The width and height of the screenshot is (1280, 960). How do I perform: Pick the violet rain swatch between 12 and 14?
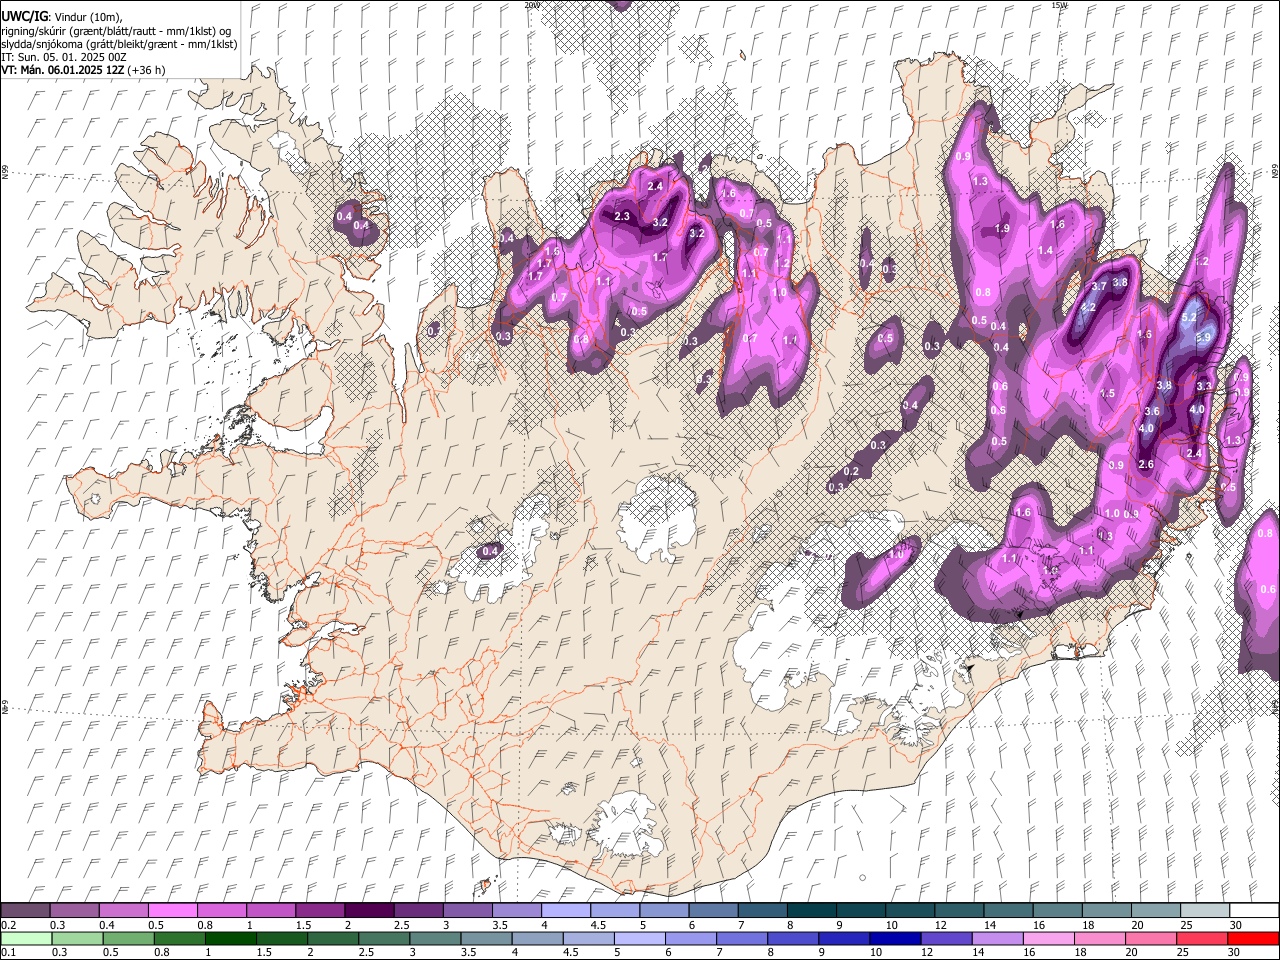click(x=946, y=939)
